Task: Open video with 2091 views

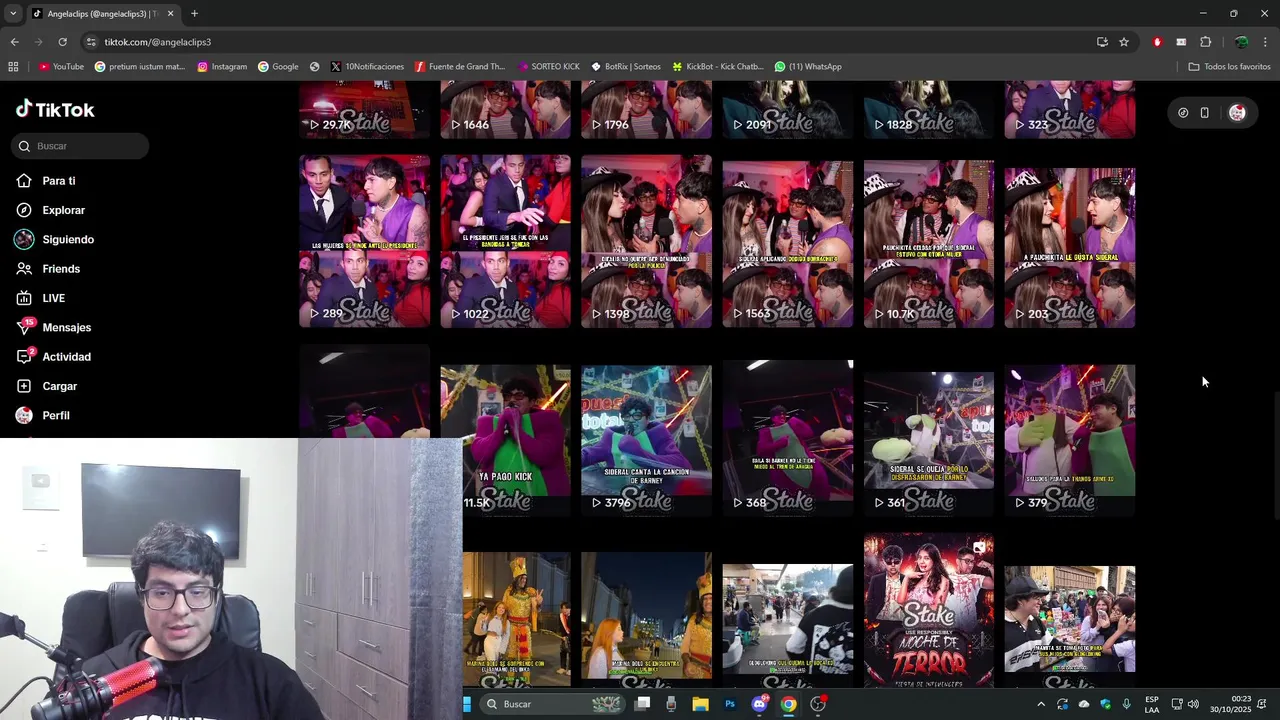Action: tap(788, 110)
